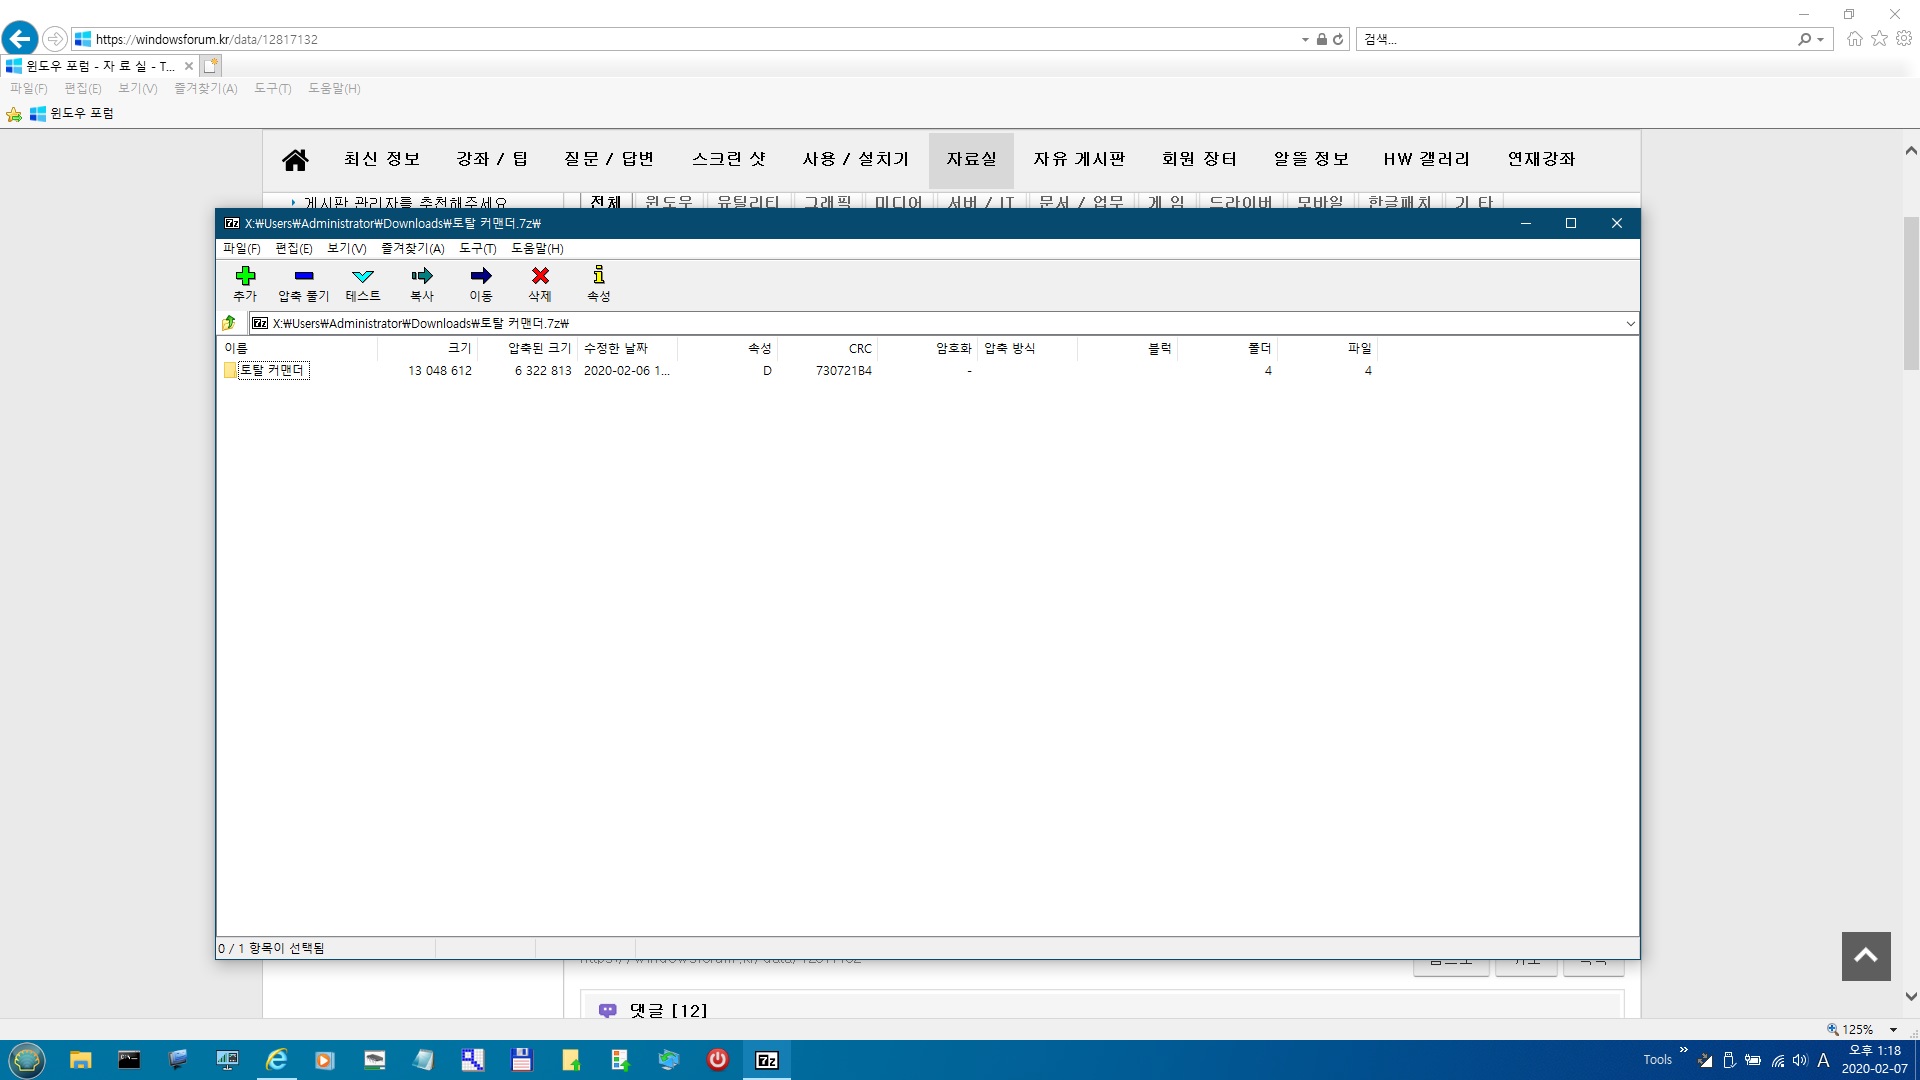Click the 7z taskbar icon

pyautogui.click(x=767, y=1060)
